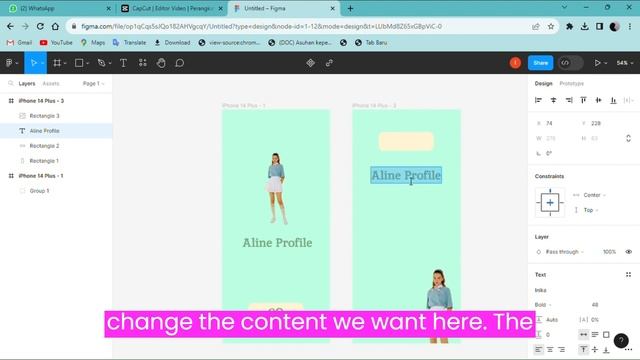Viewport: 640px width, 360px height.
Task: Open the Resources tool
Action: click(142, 63)
